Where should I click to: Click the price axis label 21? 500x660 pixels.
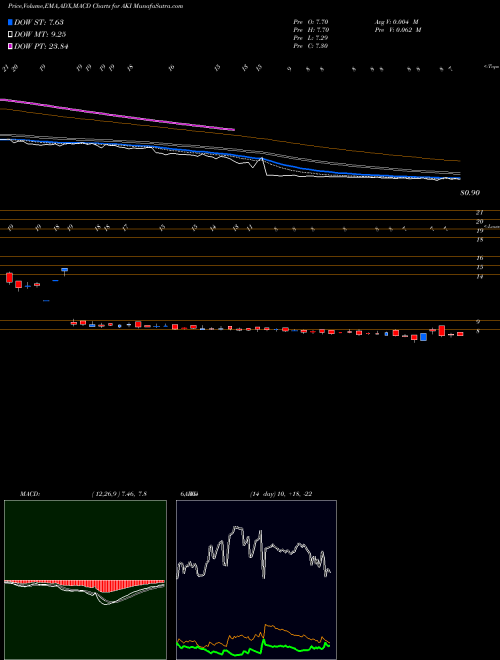(479, 213)
